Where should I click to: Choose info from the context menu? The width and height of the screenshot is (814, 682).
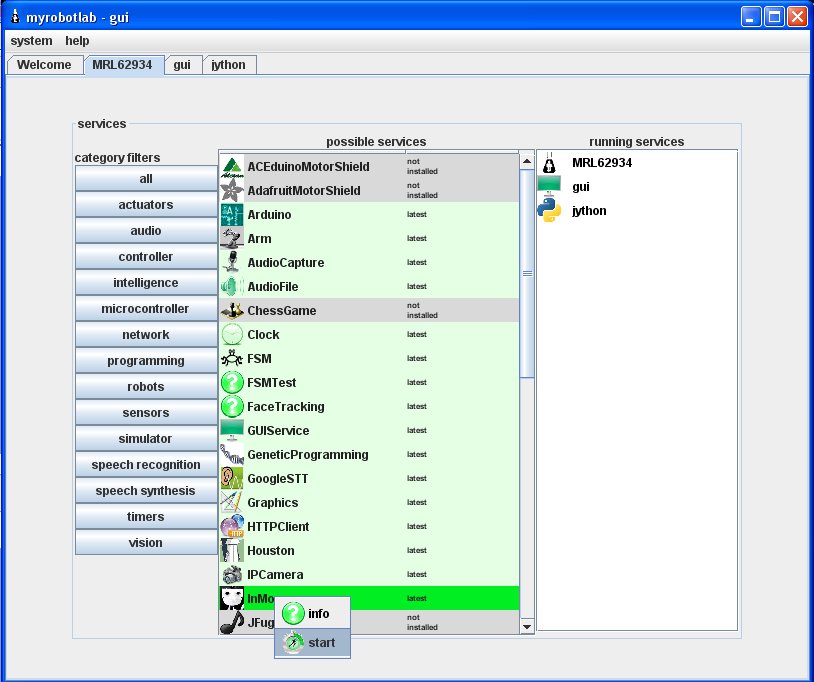[312, 614]
